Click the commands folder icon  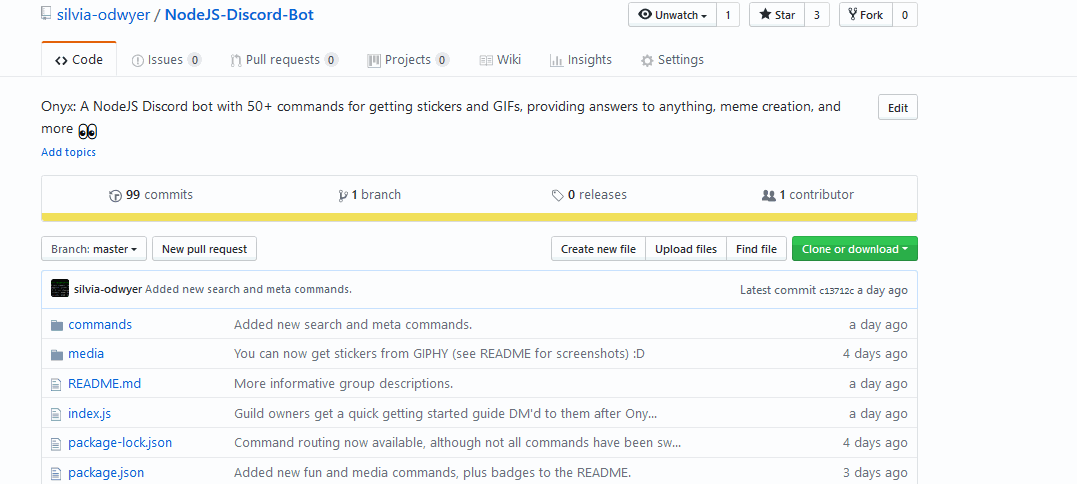(57, 325)
